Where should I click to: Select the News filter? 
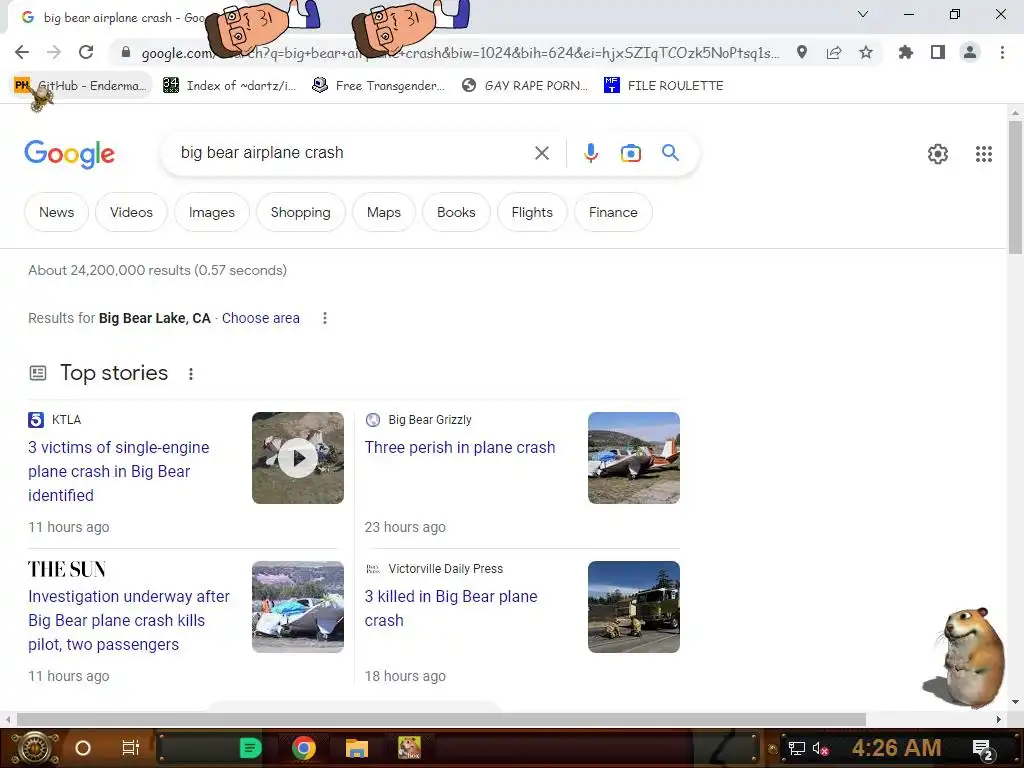point(56,212)
